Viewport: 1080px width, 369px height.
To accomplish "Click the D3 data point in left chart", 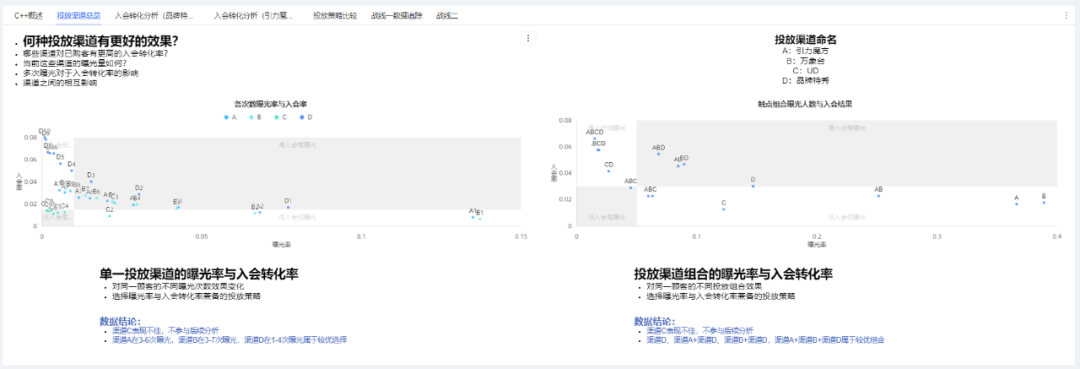I will click(x=91, y=182).
